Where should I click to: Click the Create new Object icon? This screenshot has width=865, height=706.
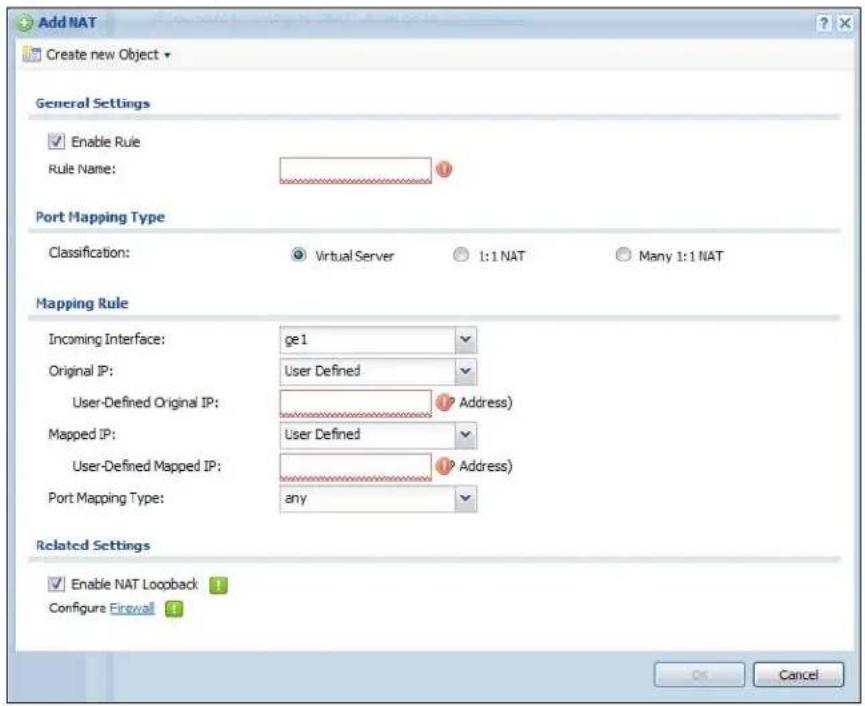31,55
